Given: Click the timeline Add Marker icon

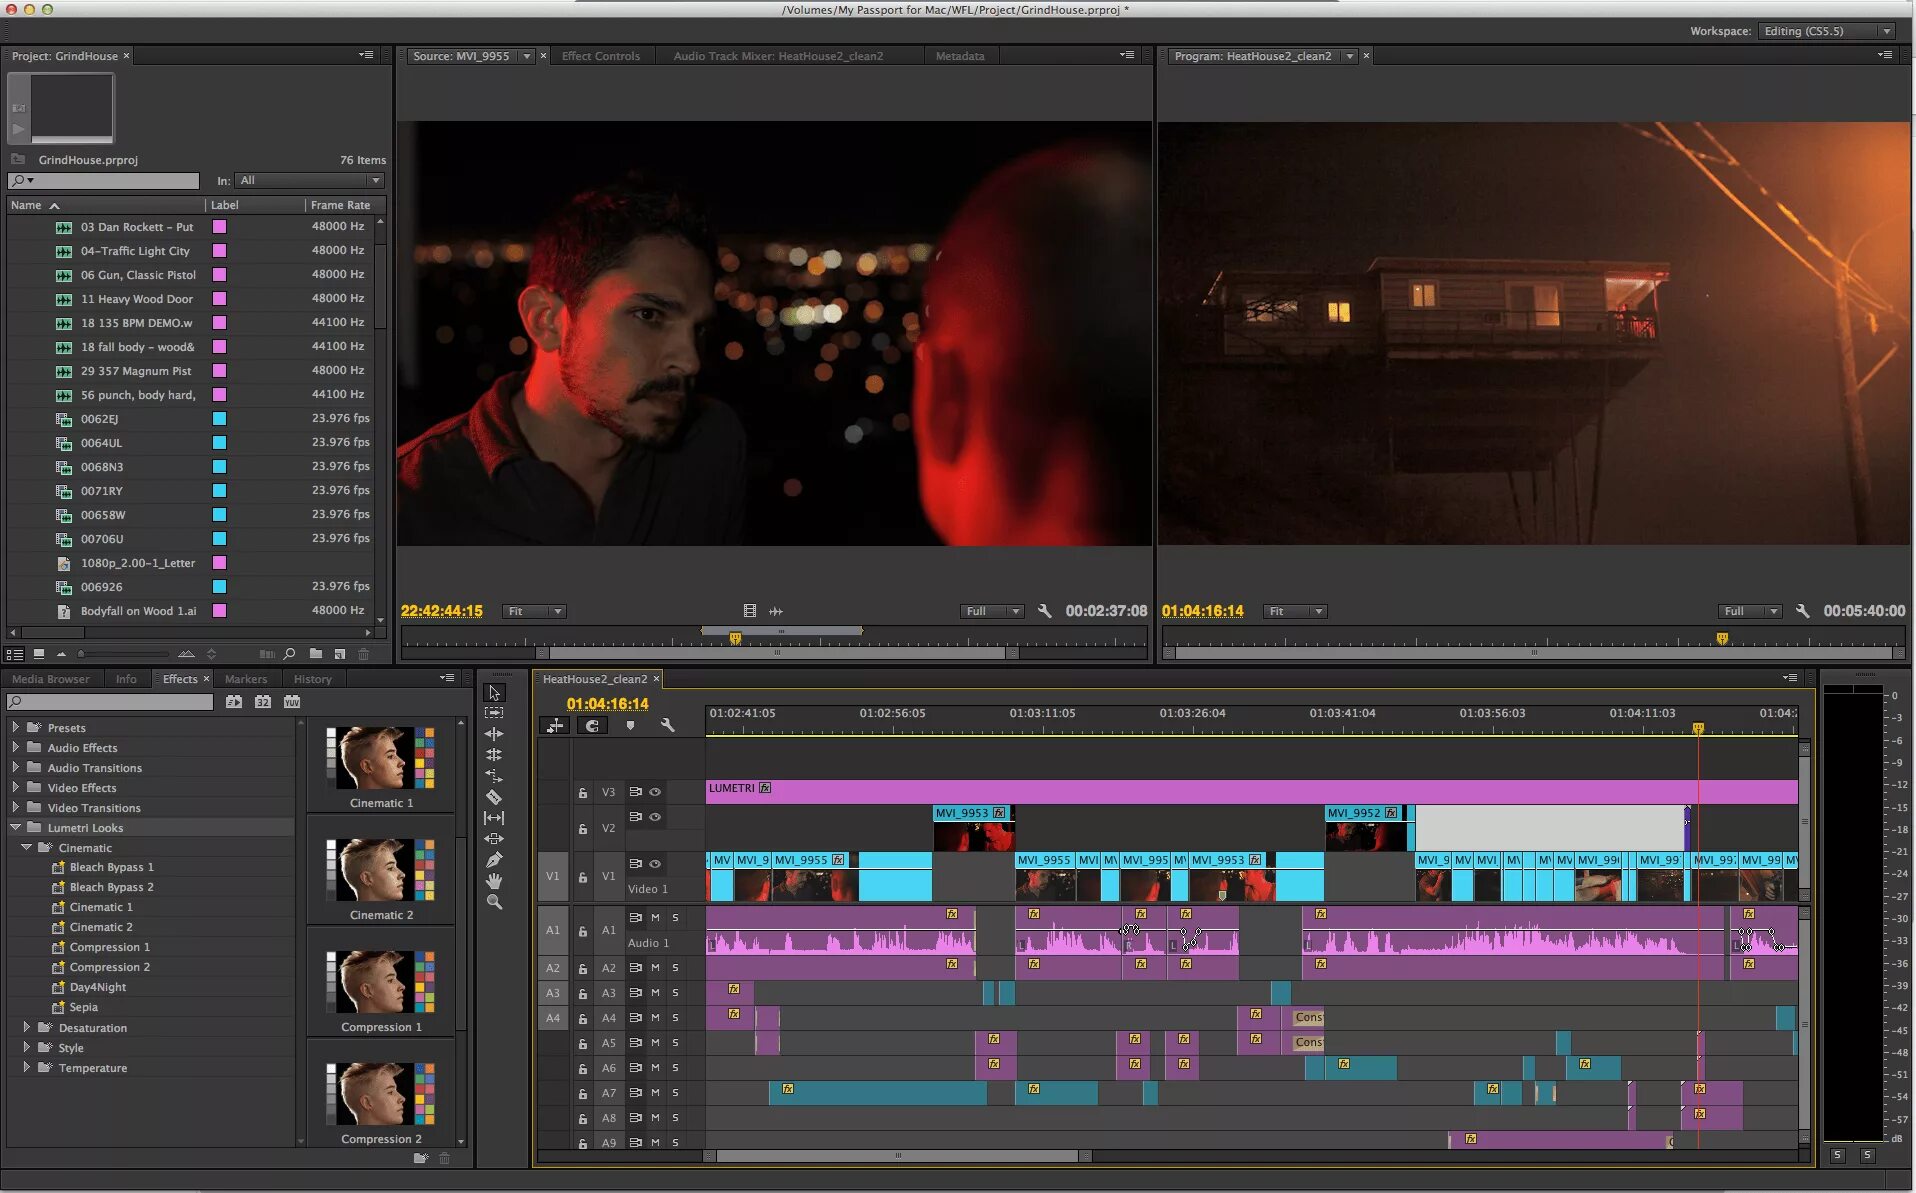Looking at the screenshot, I should click(630, 726).
